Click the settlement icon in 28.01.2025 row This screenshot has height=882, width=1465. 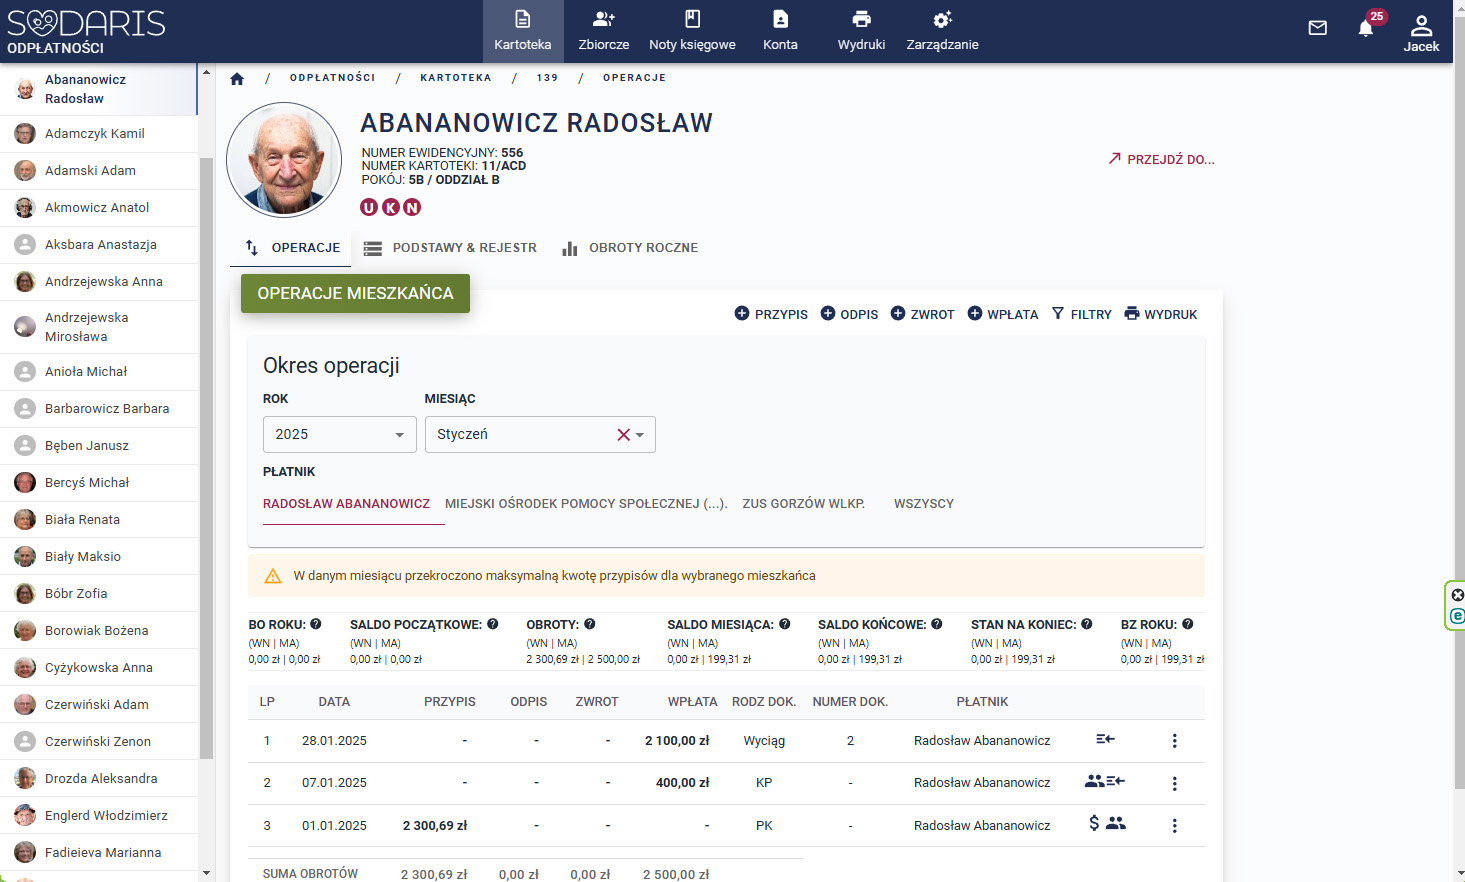pyautogui.click(x=1105, y=740)
